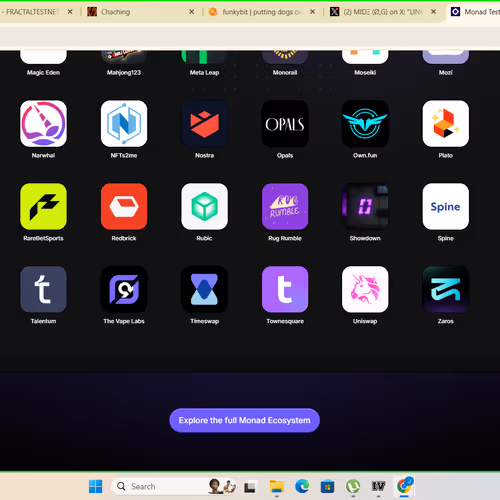Screen dimensions: 500x500
Task: Click the Timeswap hourglass icon
Action: click(x=204, y=289)
